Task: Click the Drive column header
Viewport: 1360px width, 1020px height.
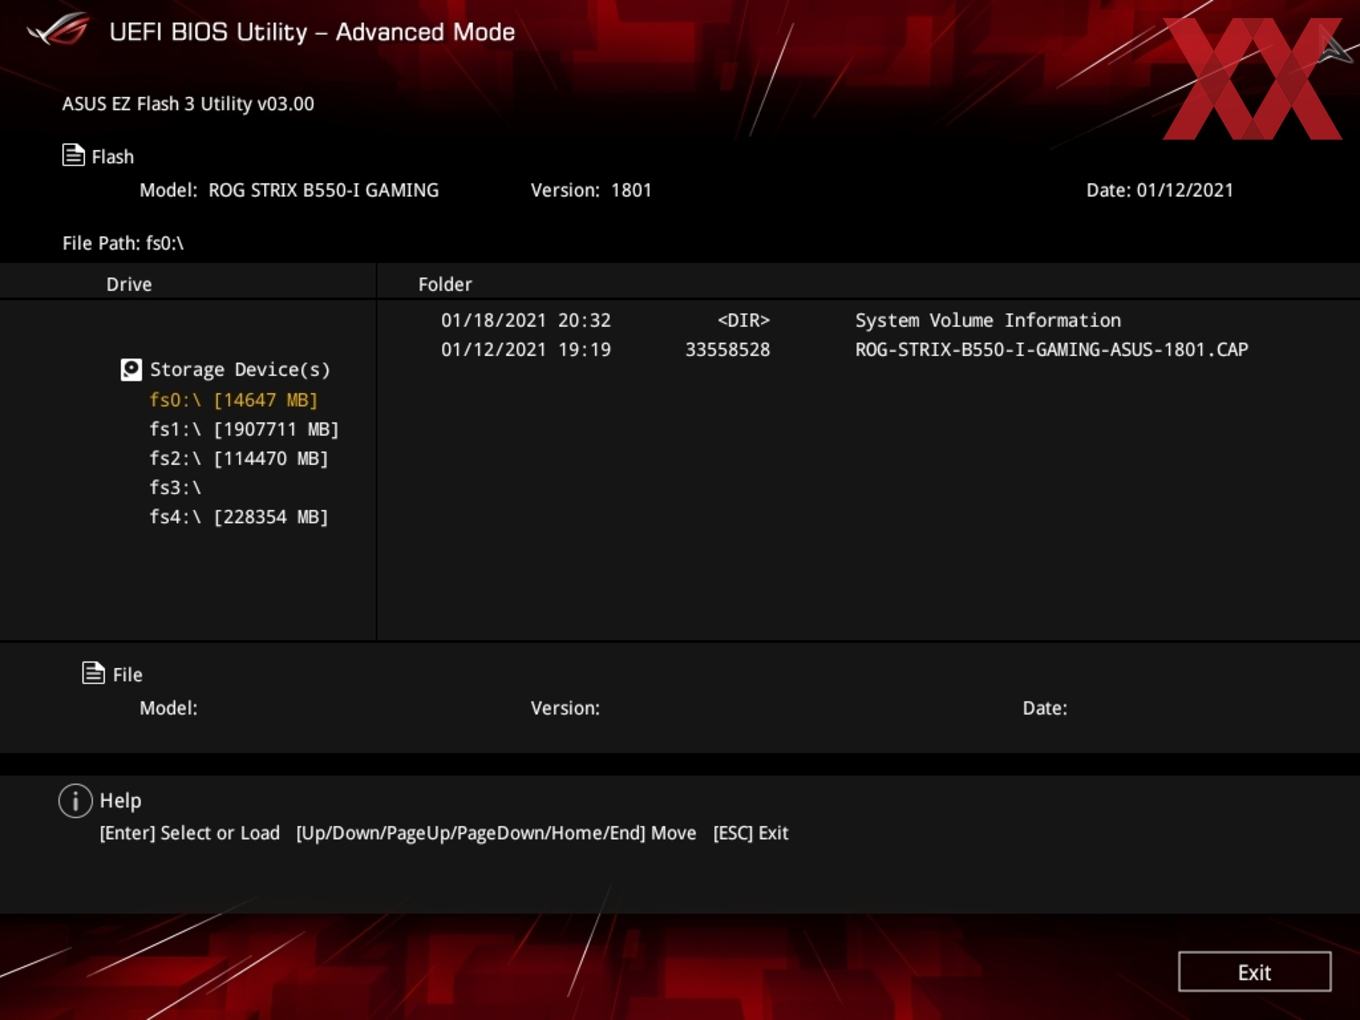Action: point(129,284)
